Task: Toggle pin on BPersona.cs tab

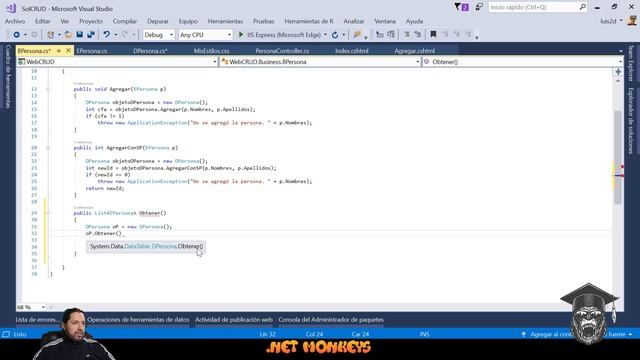Action: (x=59, y=51)
